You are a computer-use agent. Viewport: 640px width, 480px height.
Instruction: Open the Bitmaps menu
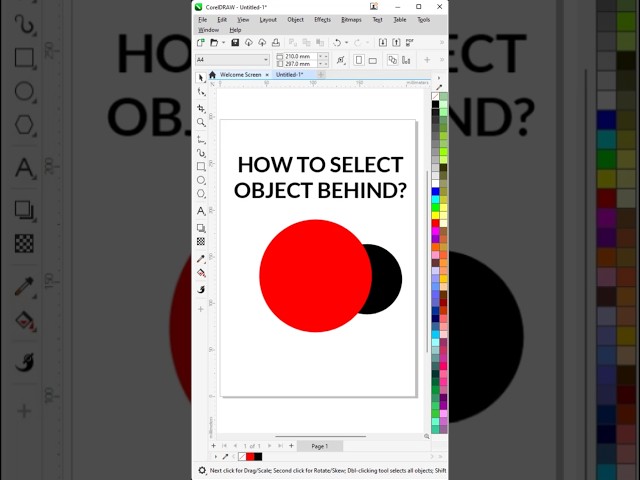coord(351,20)
